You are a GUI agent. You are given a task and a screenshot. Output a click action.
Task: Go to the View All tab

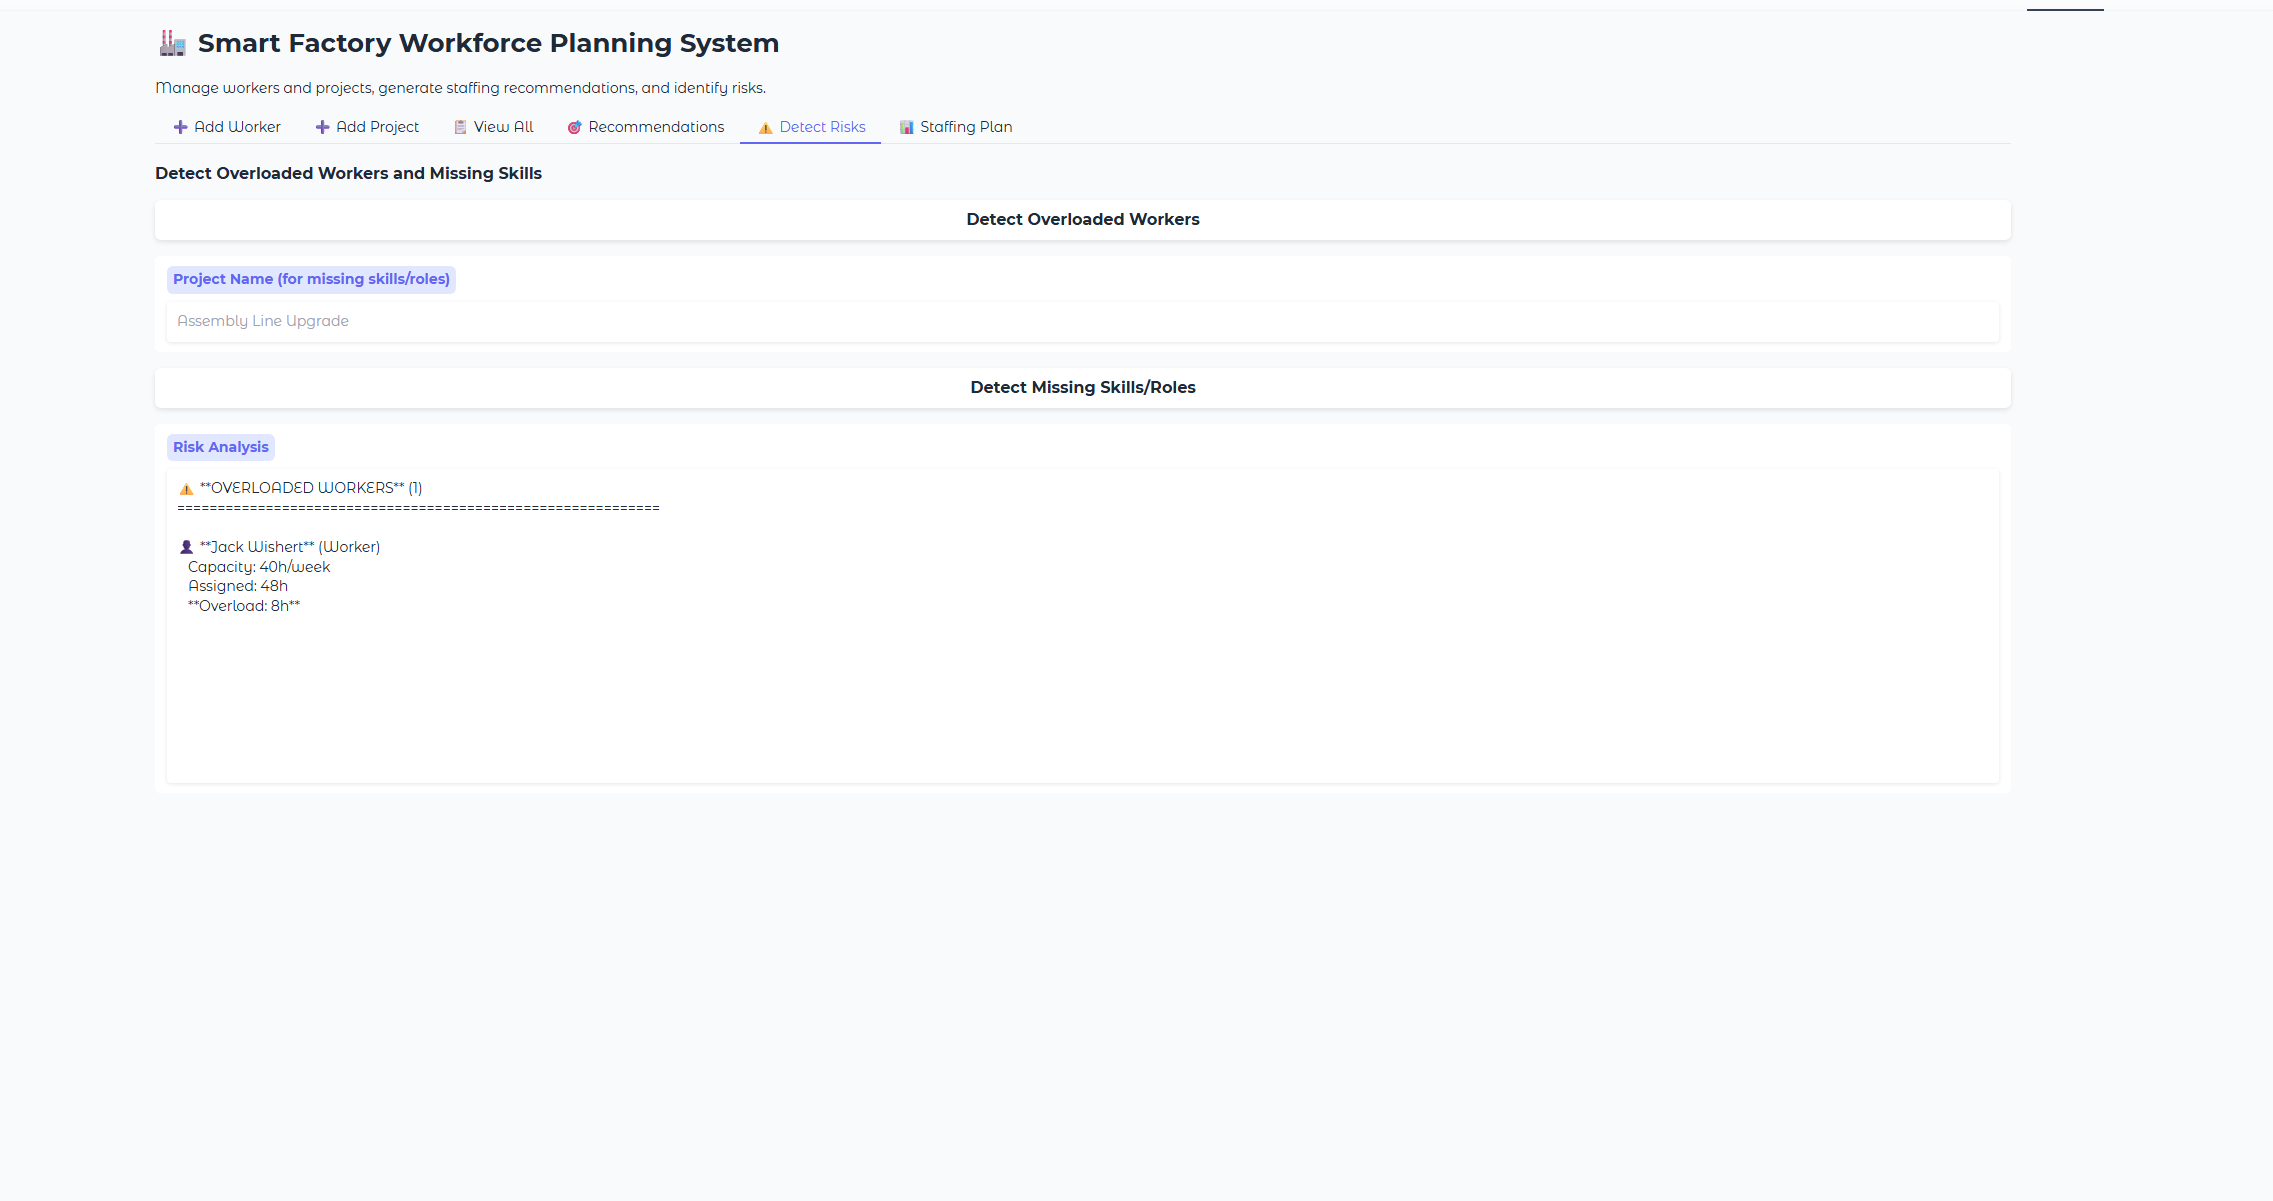pos(494,127)
